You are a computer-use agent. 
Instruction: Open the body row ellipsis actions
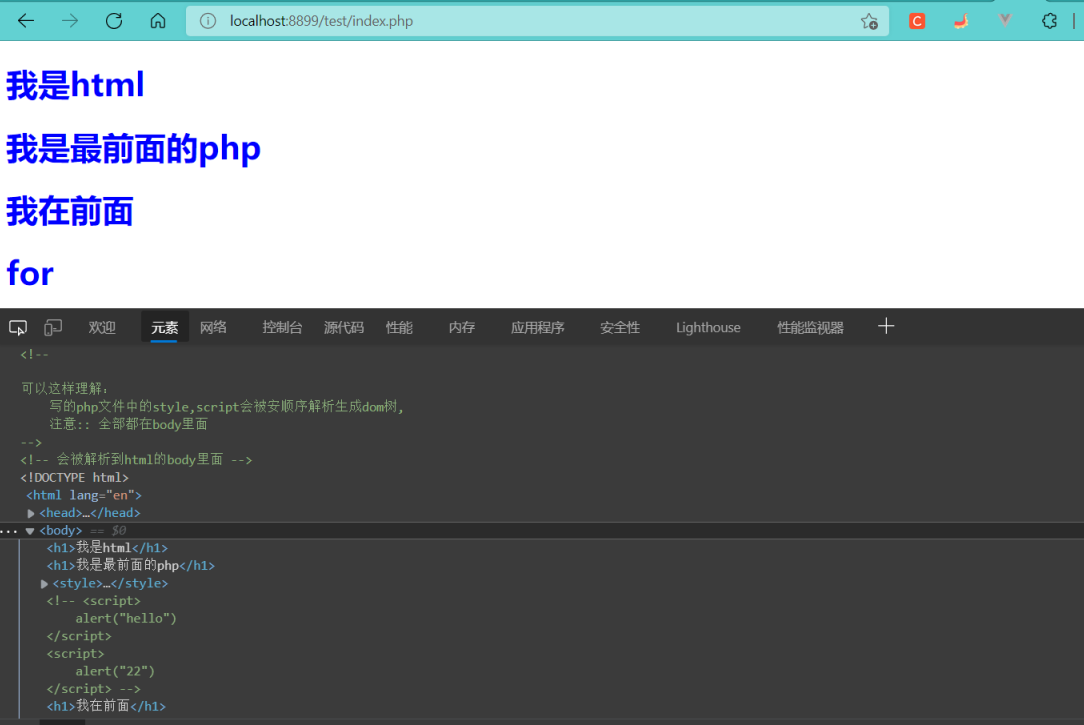9,531
